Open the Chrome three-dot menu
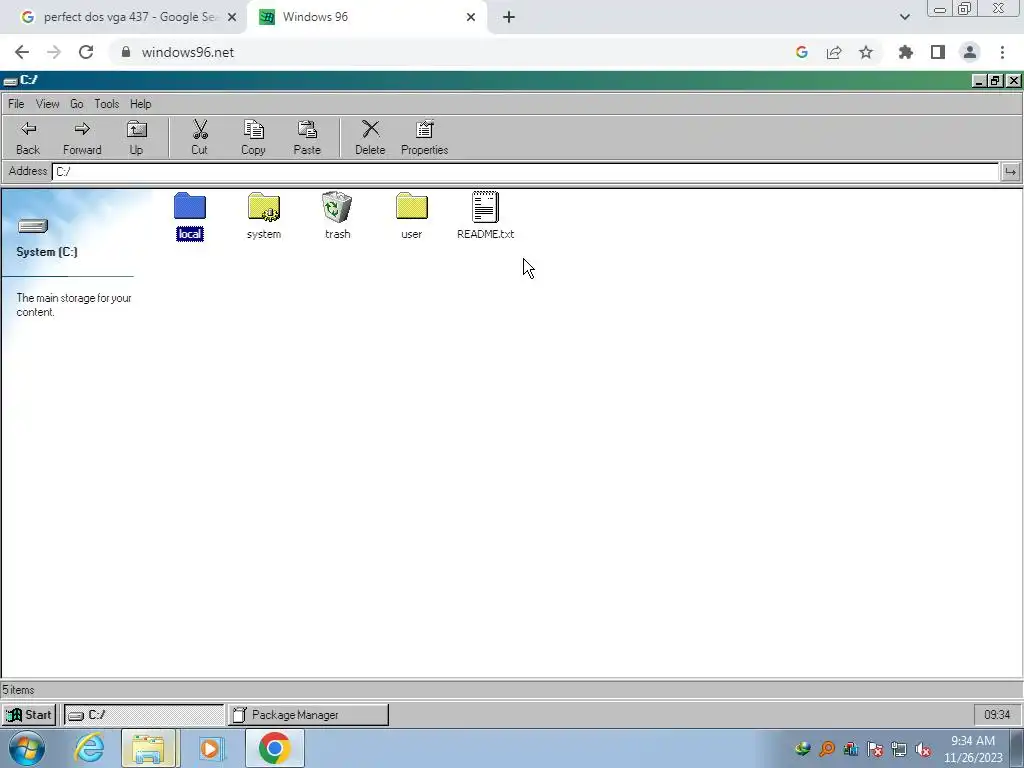 (1002, 52)
